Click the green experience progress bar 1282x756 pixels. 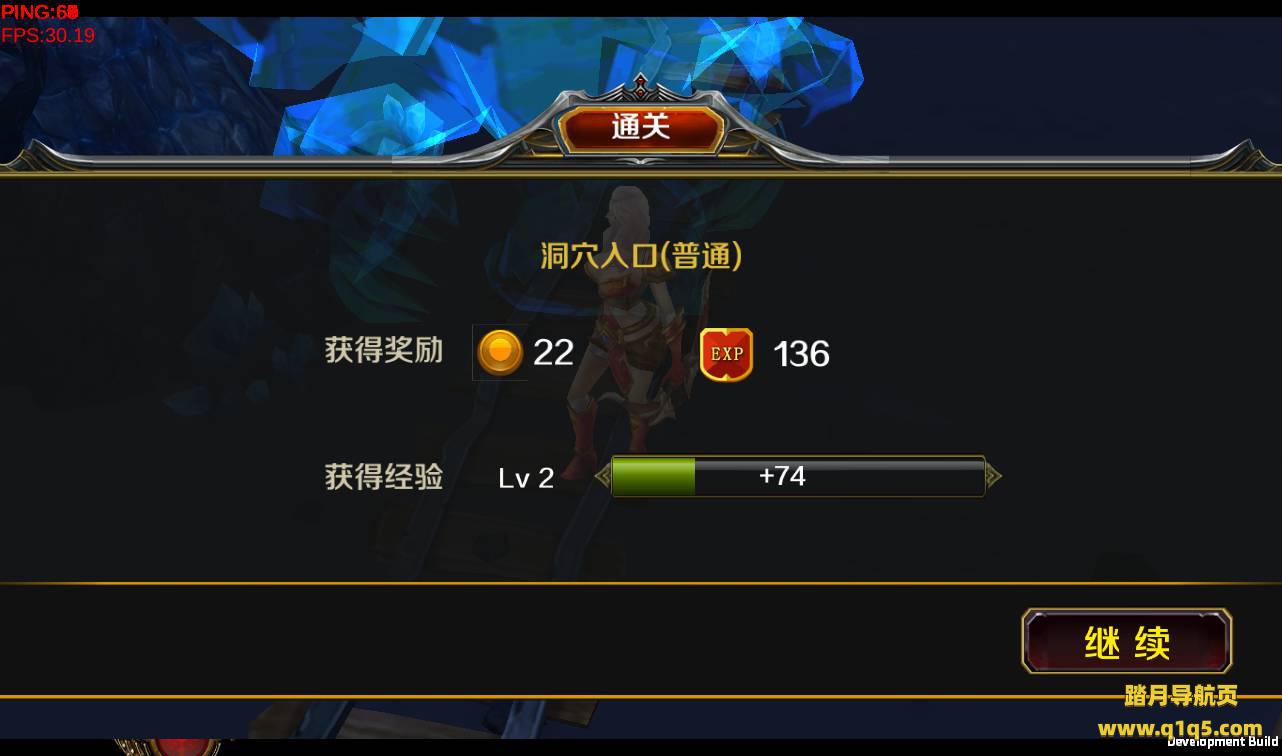798,476
